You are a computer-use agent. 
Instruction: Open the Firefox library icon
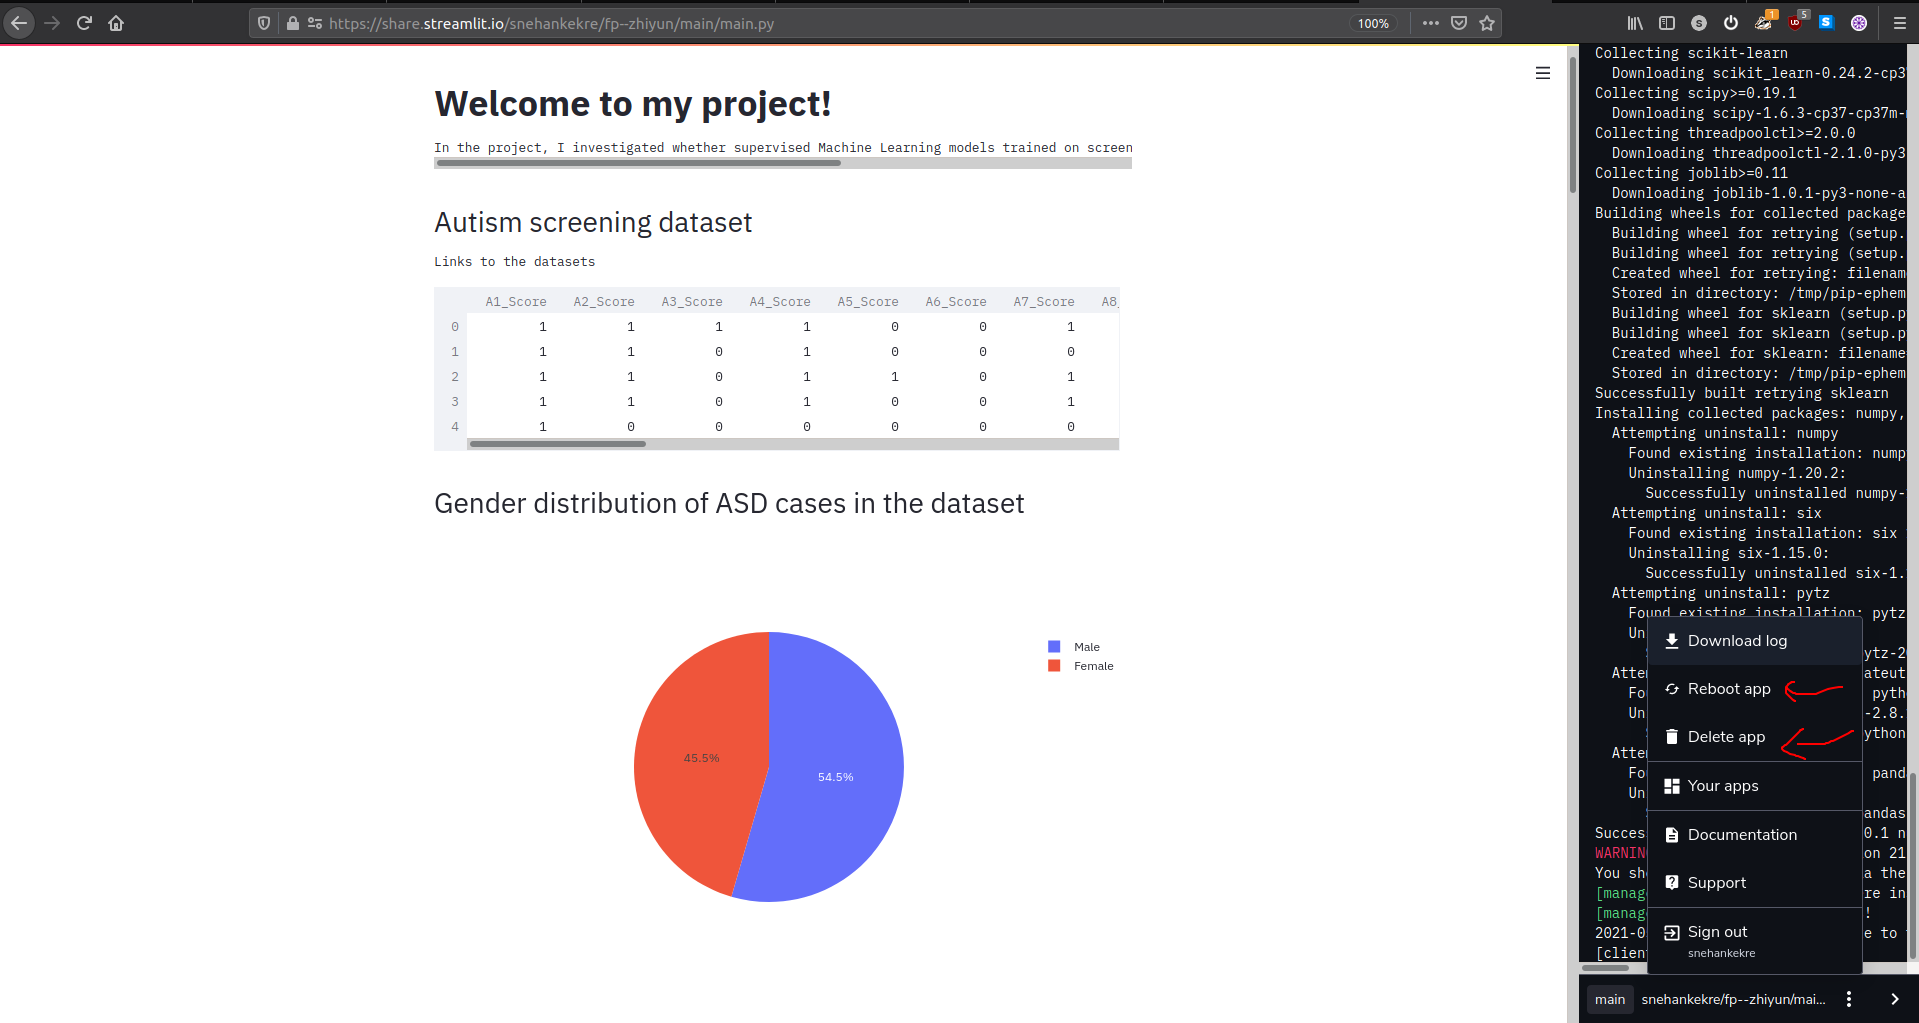[x=1635, y=23]
